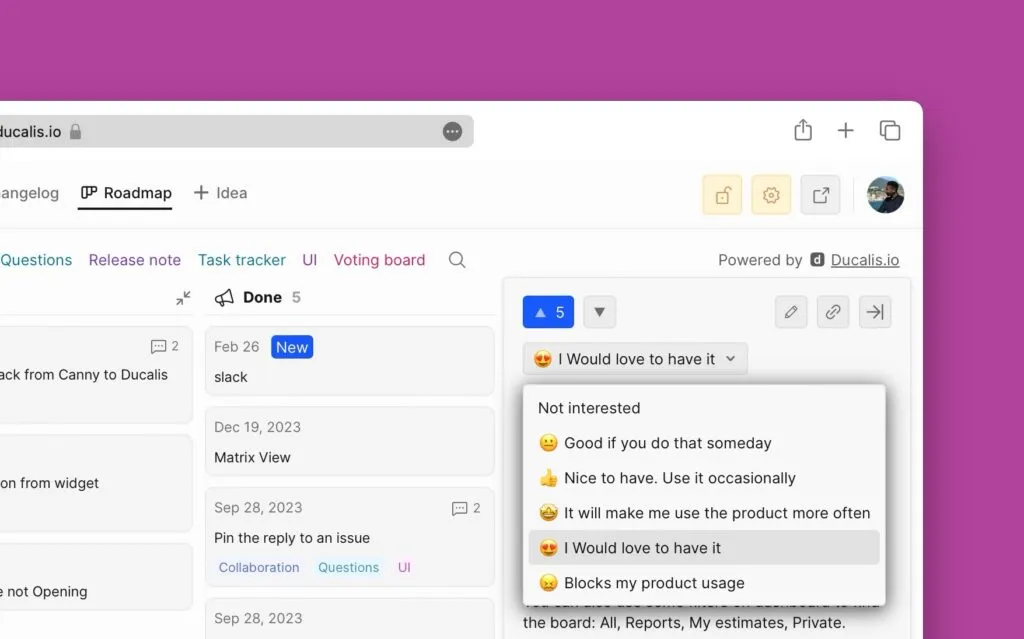Choose 'Not interested' from the list
This screenshot has height=639, width=1024.
(x=589, y=408)
